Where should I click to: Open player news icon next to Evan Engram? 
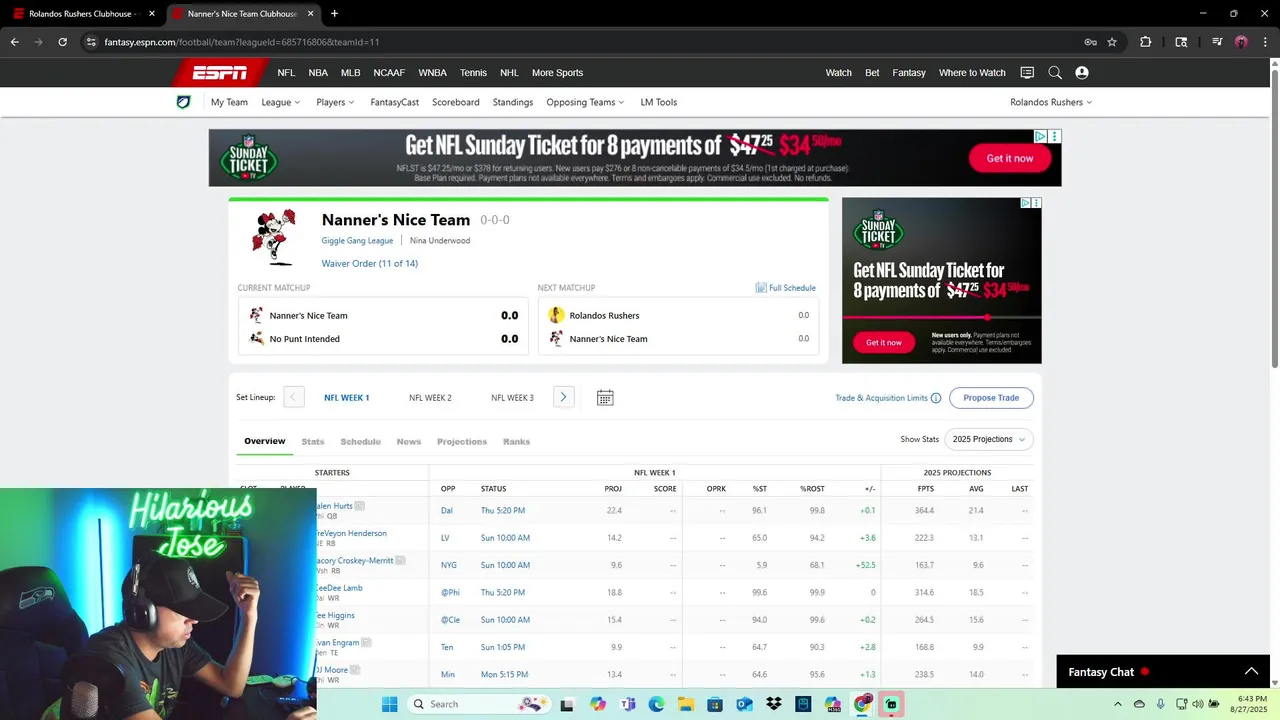[366, 642]
